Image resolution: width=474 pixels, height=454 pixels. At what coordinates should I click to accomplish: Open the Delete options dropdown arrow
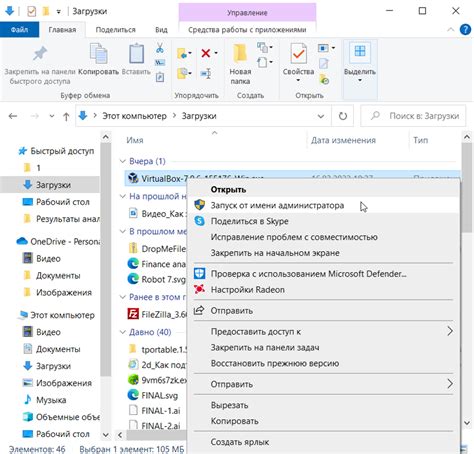point(216,53)
